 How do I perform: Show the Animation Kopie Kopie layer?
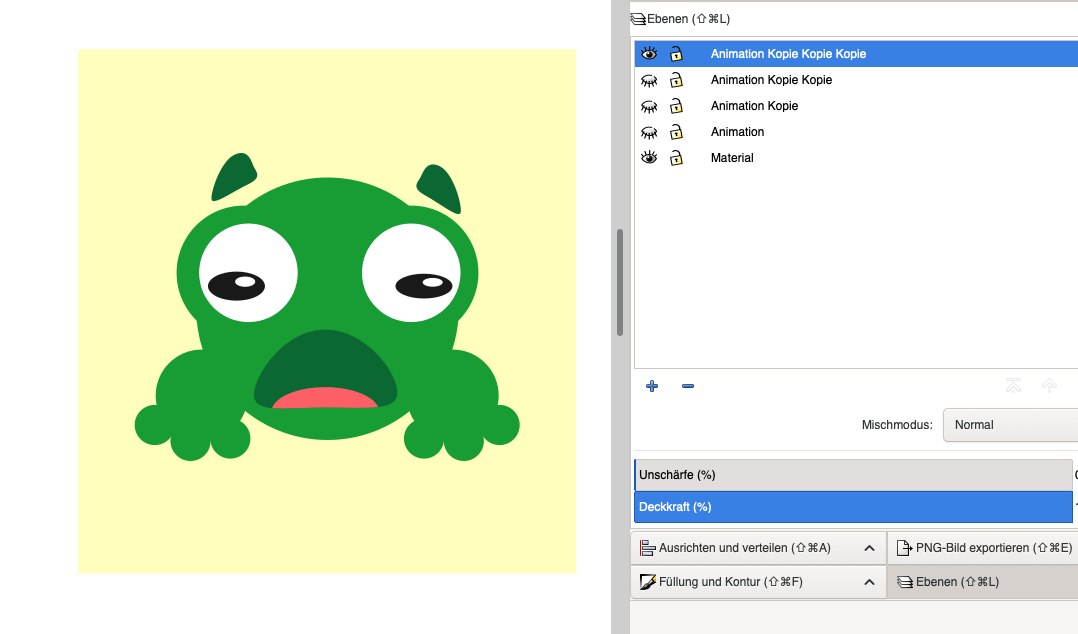[649, 80]
